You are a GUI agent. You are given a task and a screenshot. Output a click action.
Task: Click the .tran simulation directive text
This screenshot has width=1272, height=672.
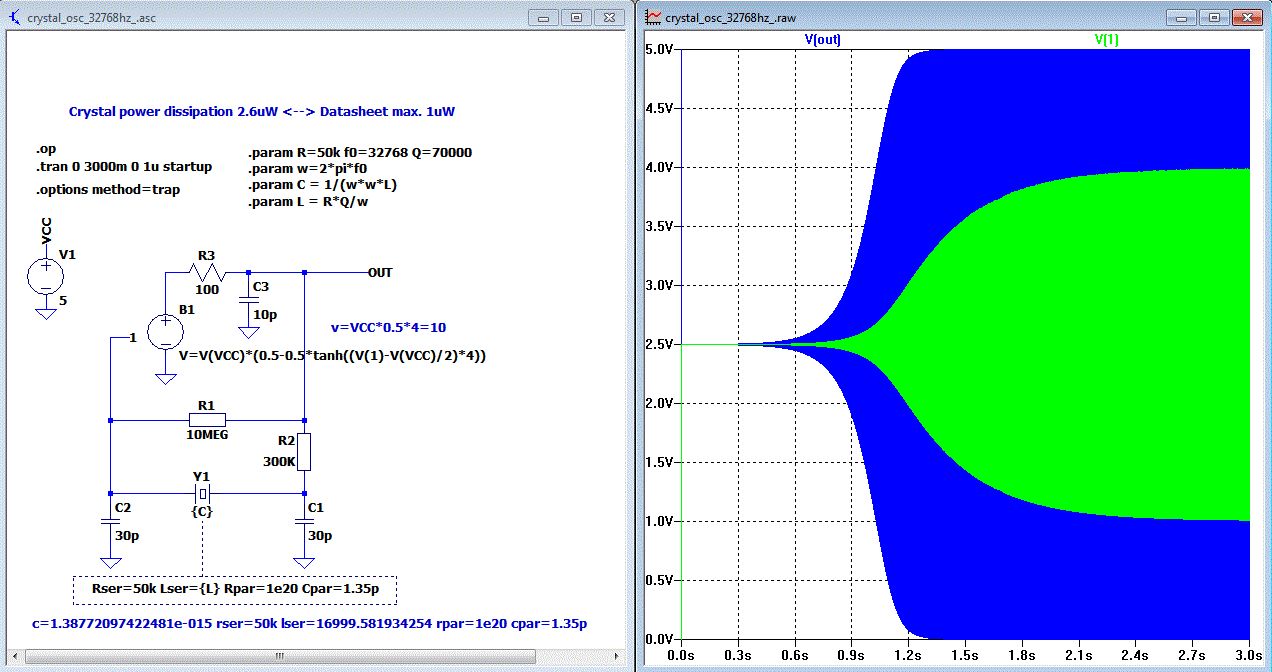pos(124,167)
